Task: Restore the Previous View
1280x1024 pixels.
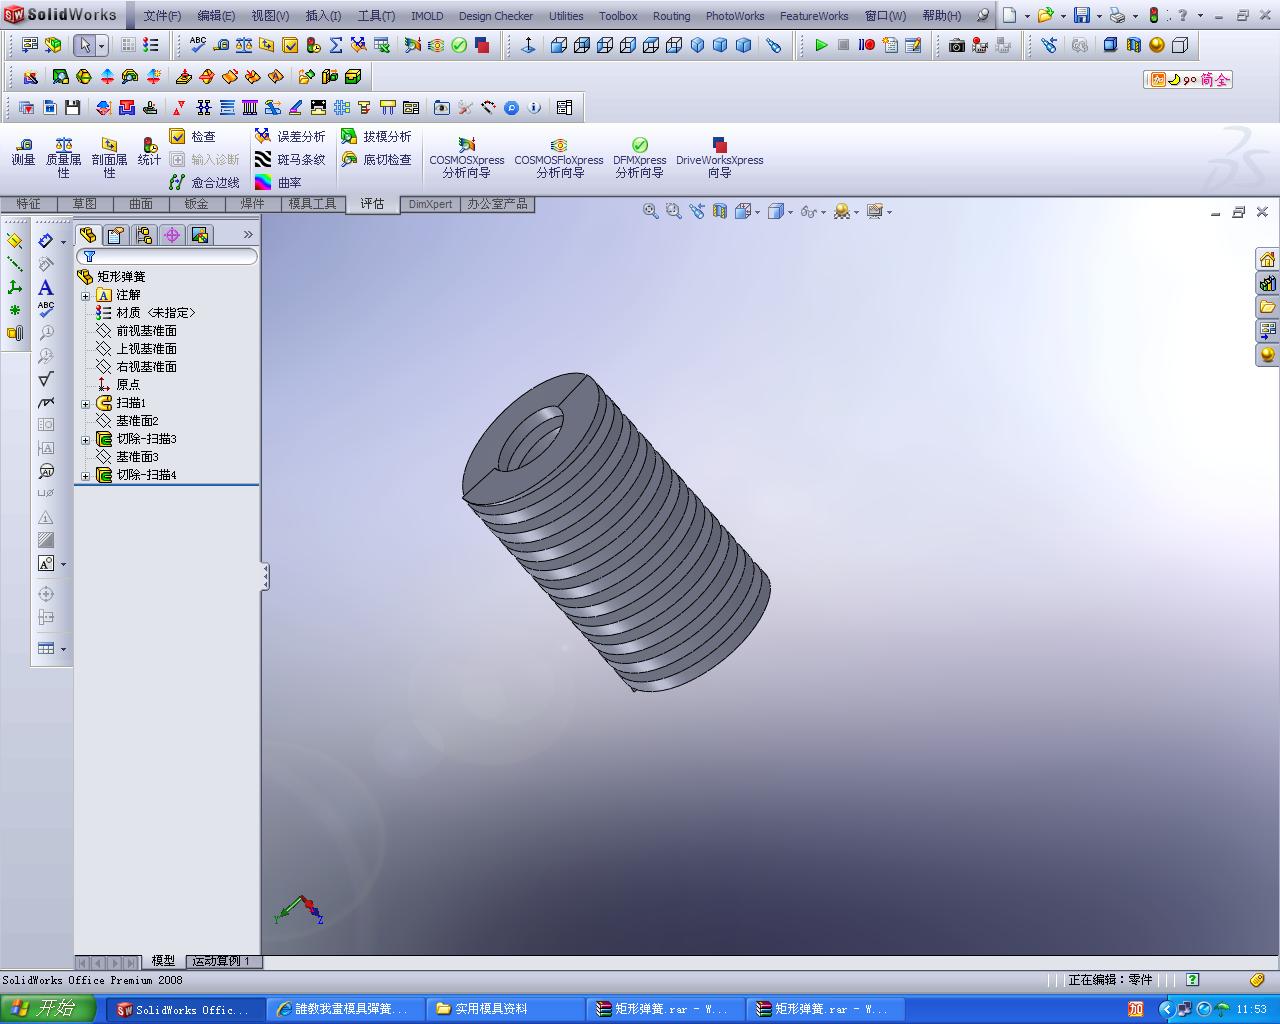Action: tap(697, 211)
